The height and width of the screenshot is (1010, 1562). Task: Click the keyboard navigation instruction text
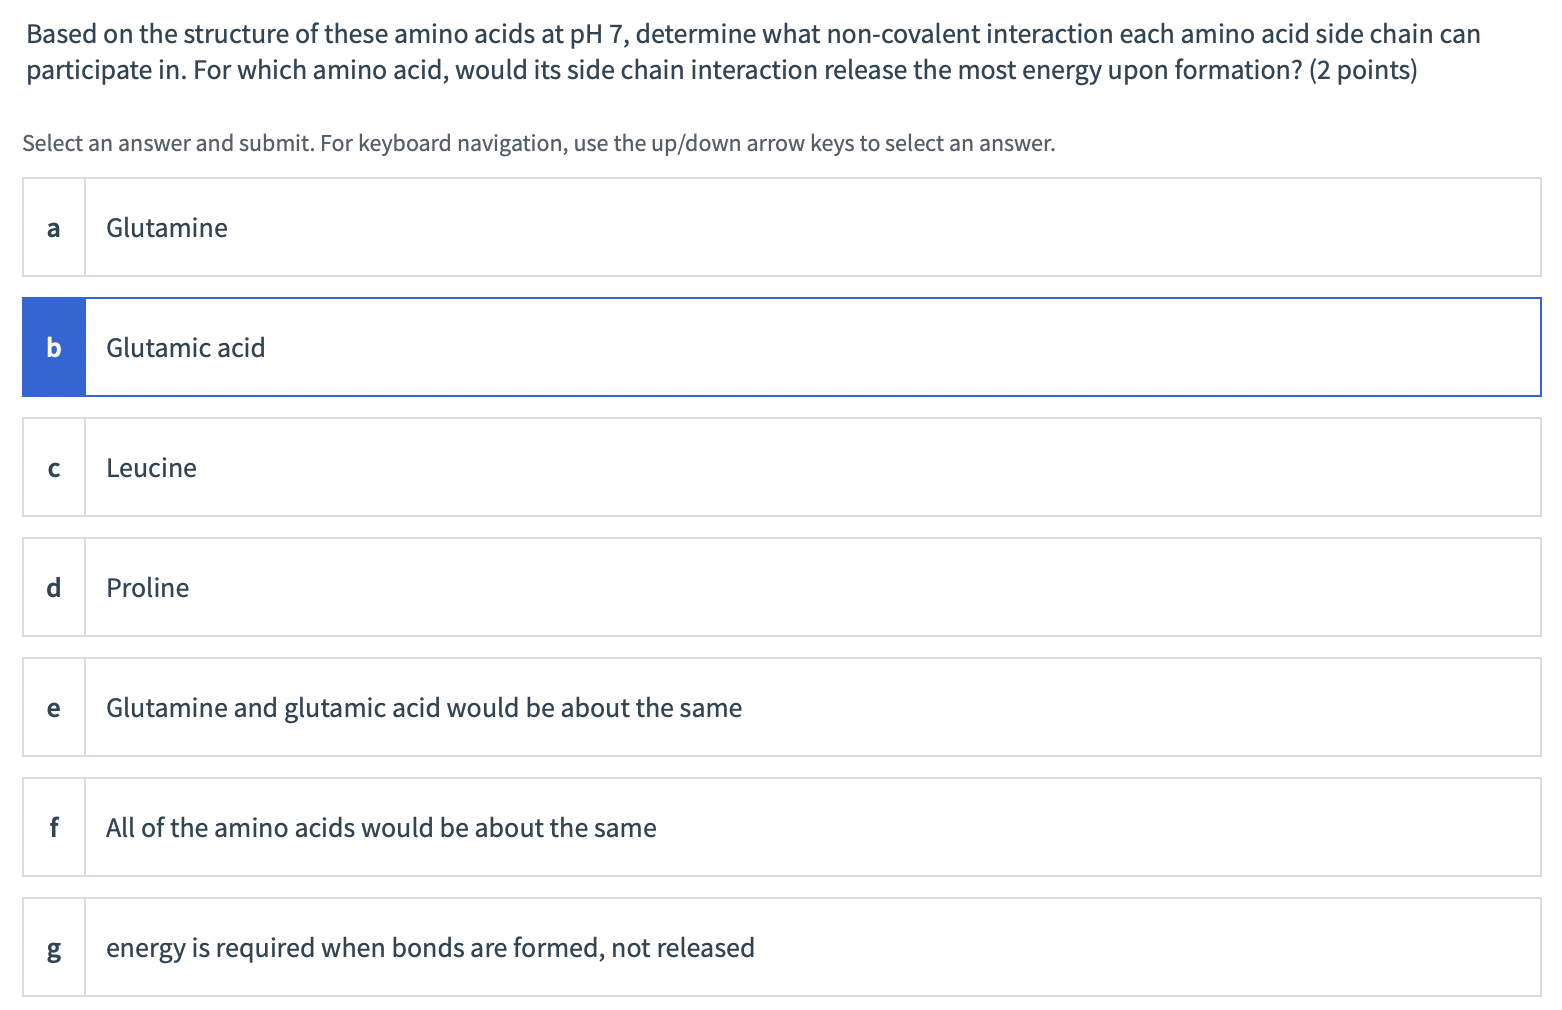pyautogui.click(x=537, y=143)
